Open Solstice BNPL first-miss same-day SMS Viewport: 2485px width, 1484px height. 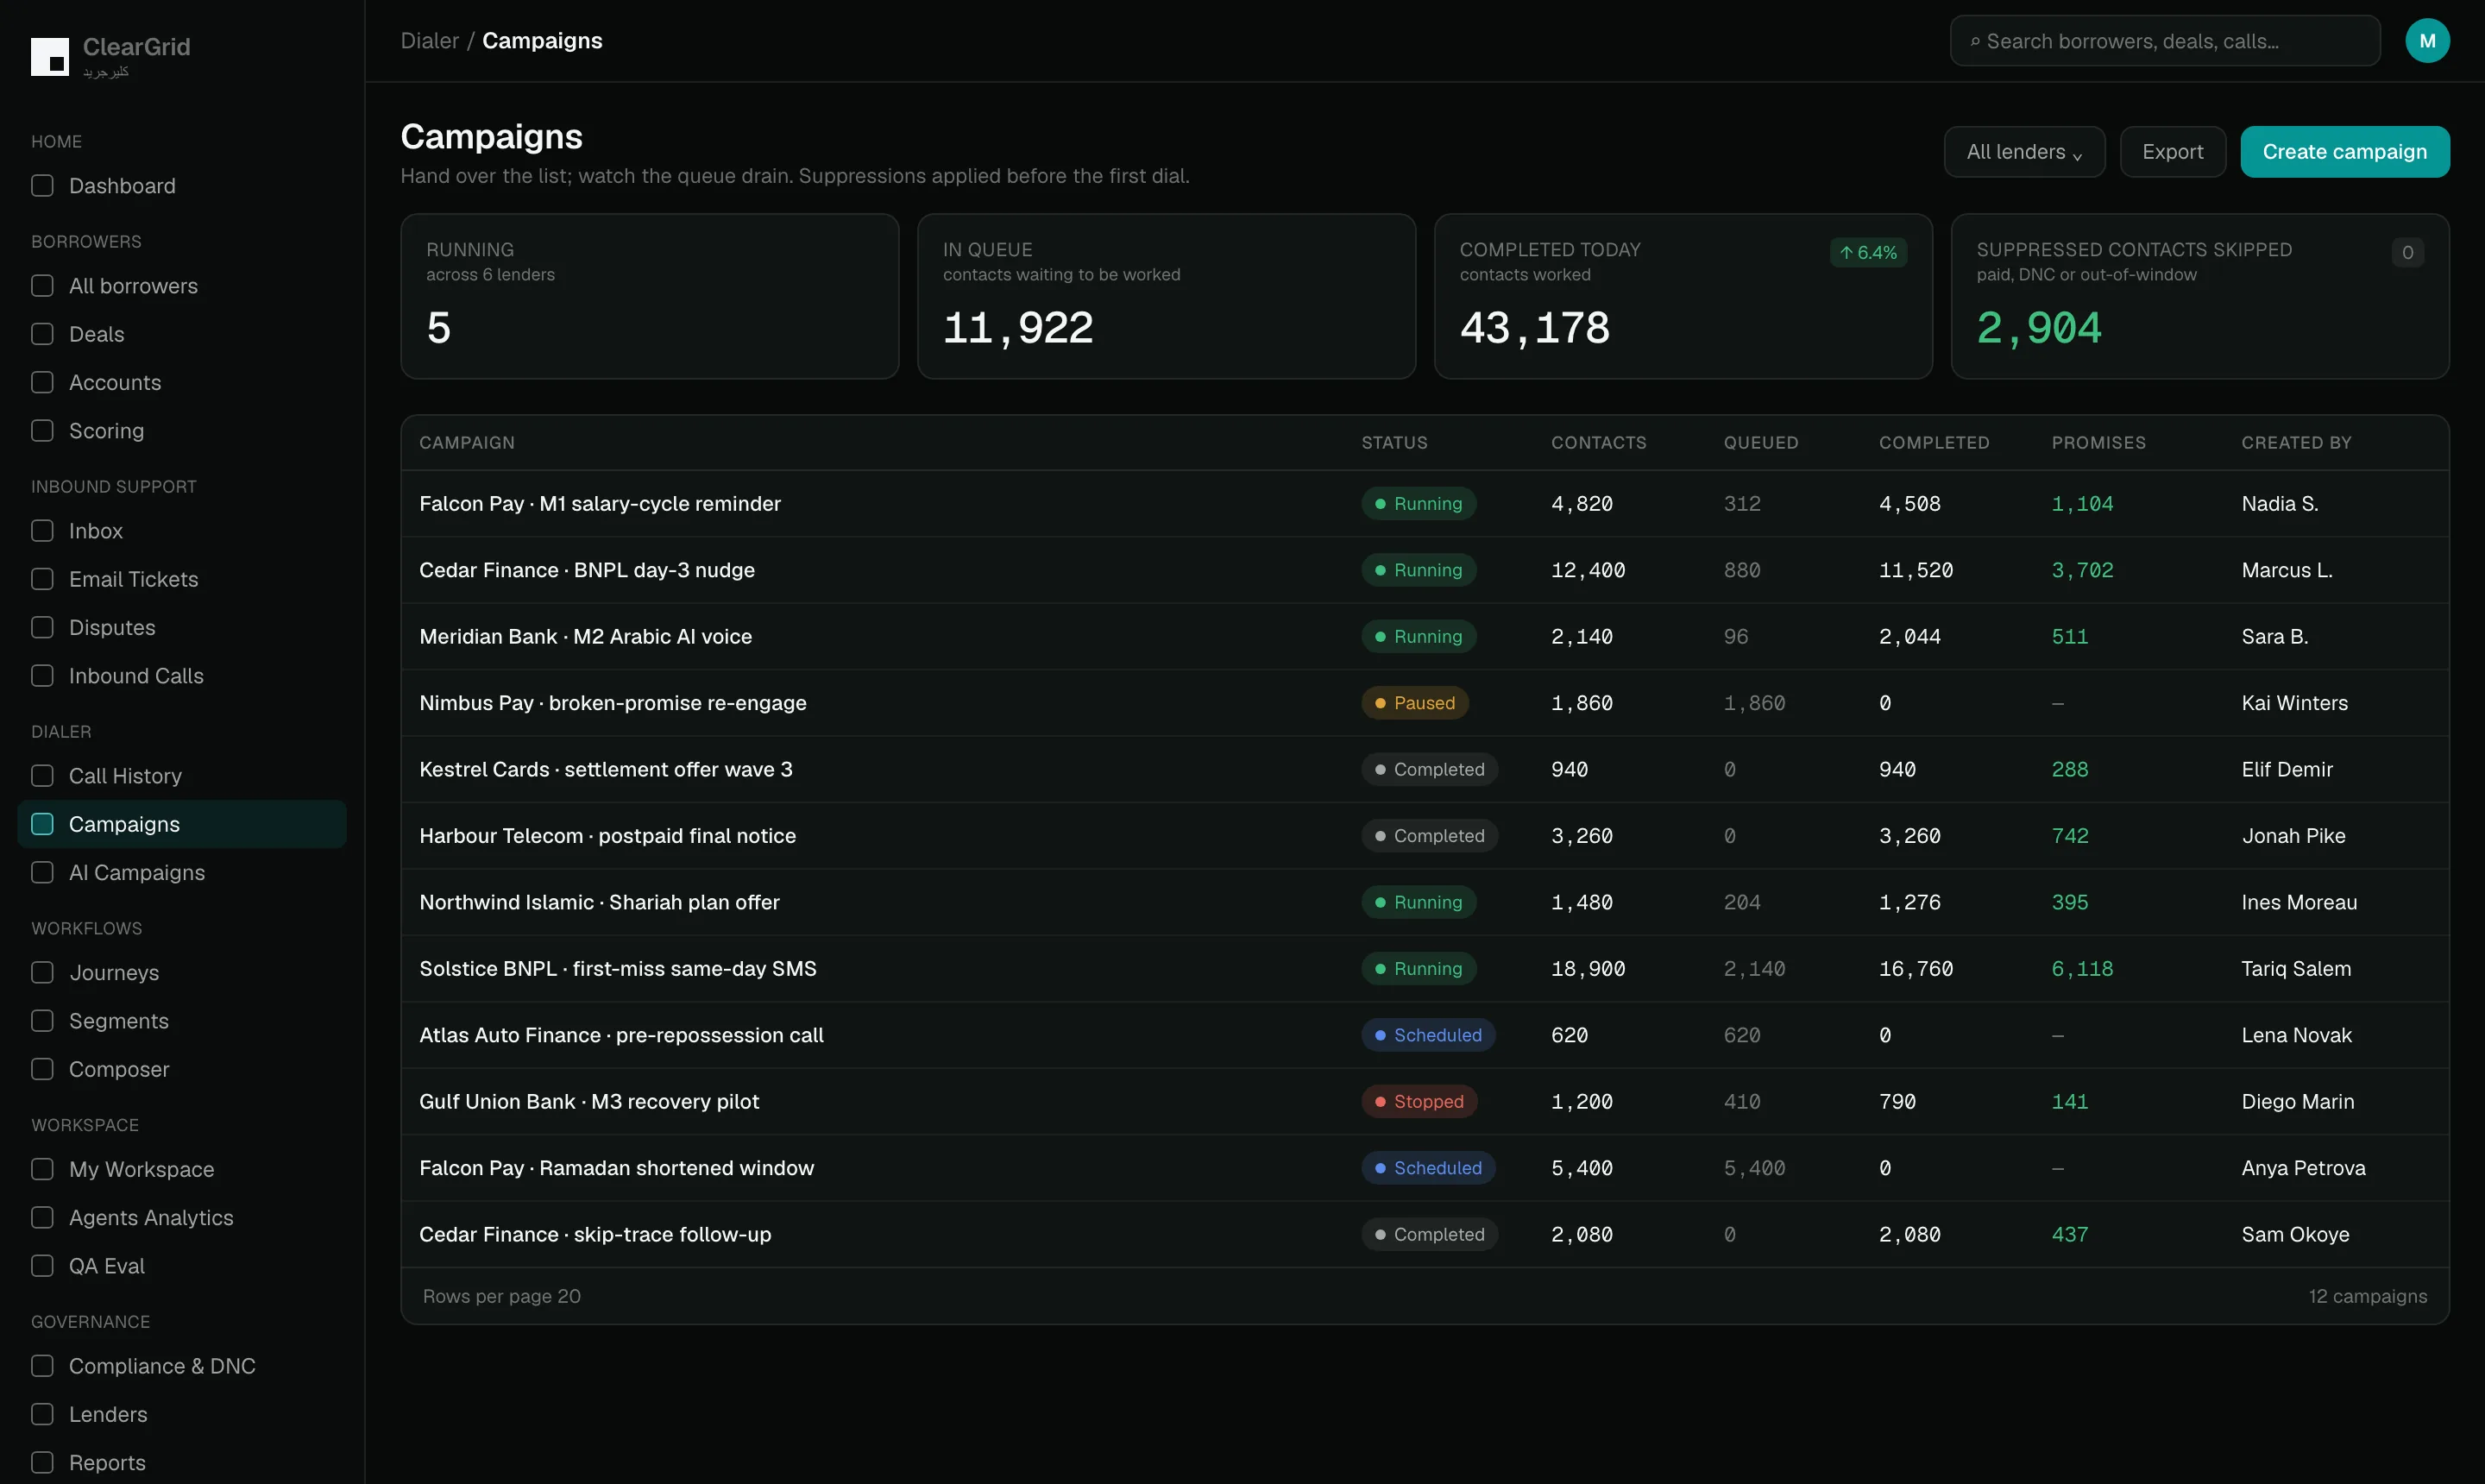point(618,969)
